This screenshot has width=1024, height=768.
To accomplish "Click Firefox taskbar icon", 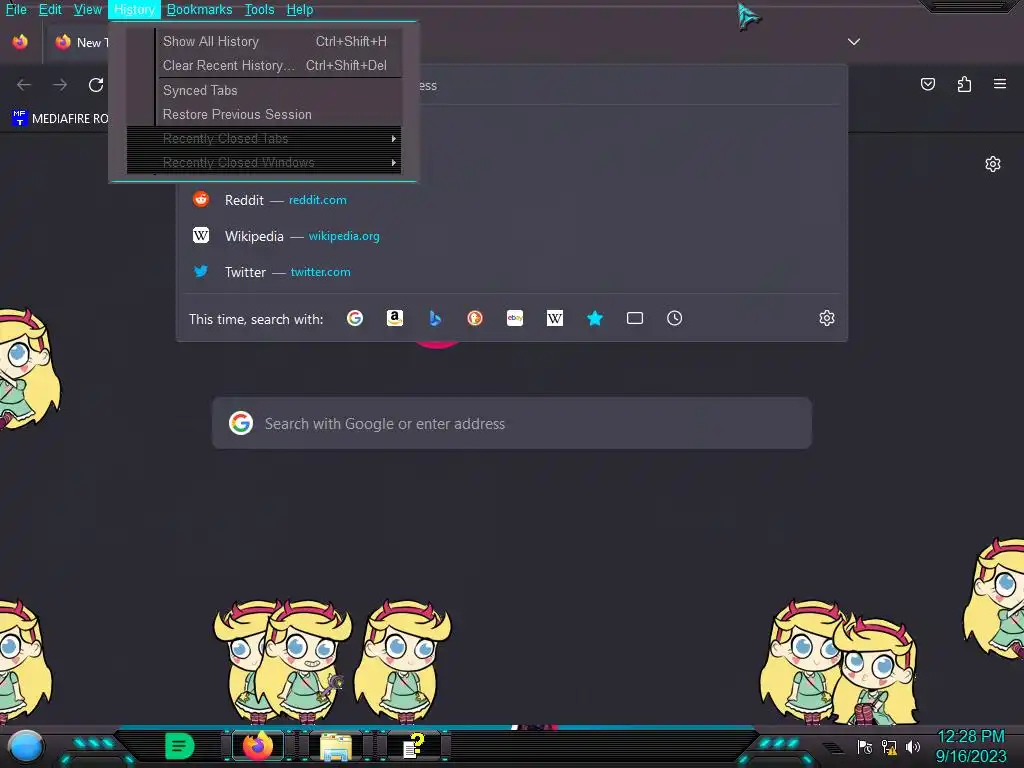I will (258, 746).
